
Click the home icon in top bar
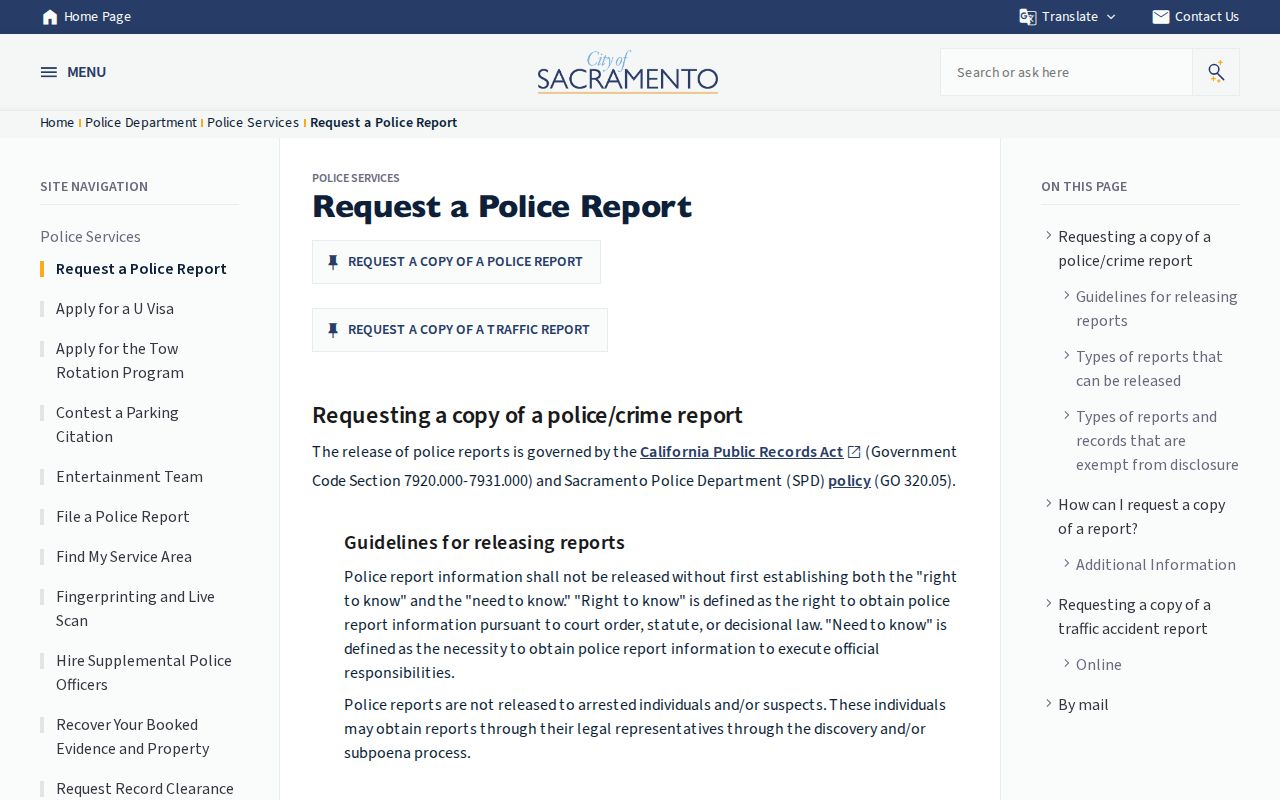pos(50,17)
